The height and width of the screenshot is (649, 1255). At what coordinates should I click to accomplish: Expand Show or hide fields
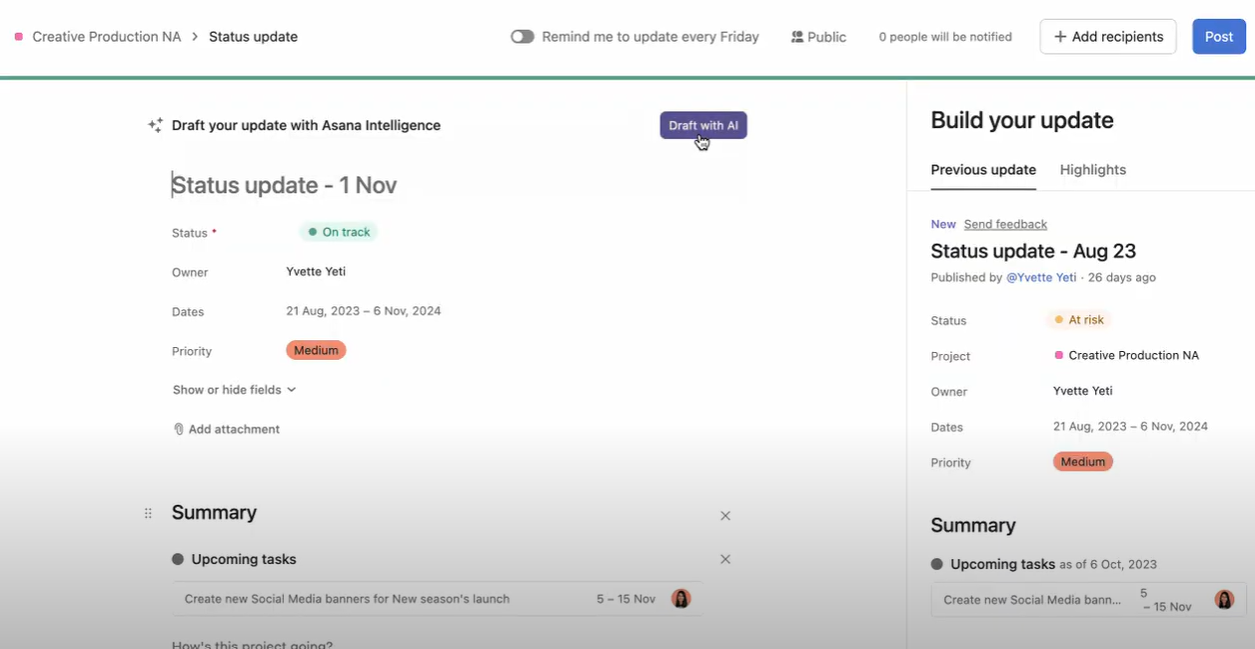234,390
